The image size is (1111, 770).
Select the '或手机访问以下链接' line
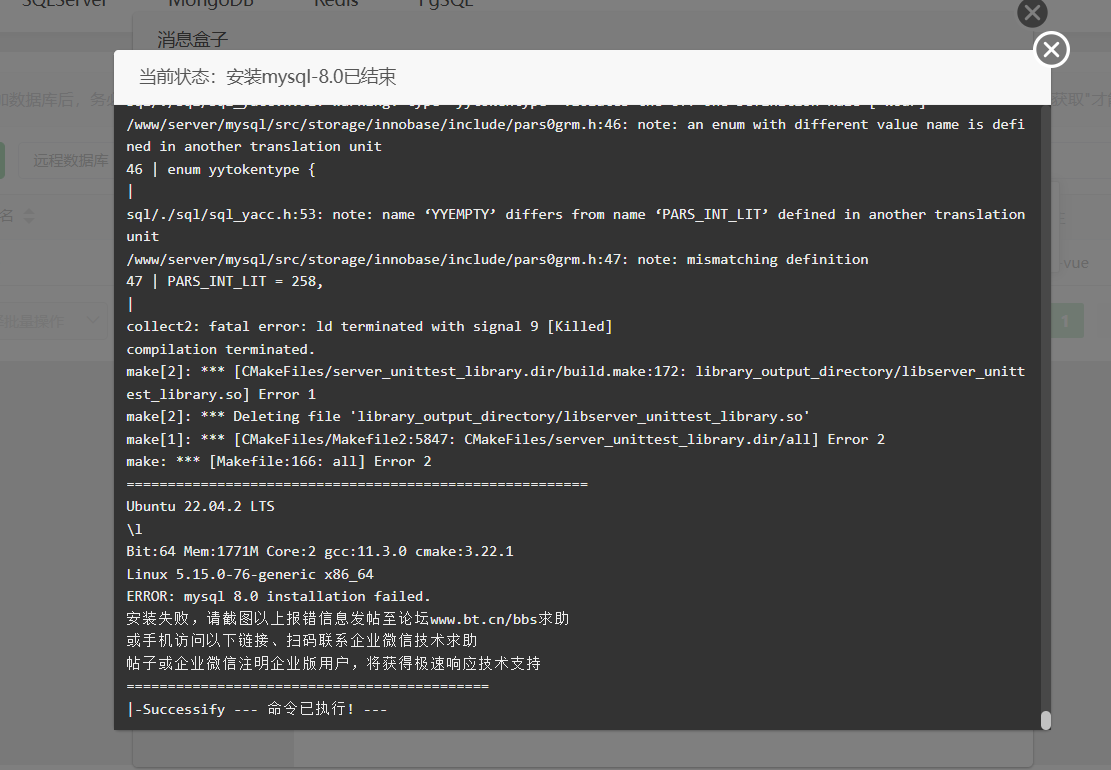pos(302,641)
